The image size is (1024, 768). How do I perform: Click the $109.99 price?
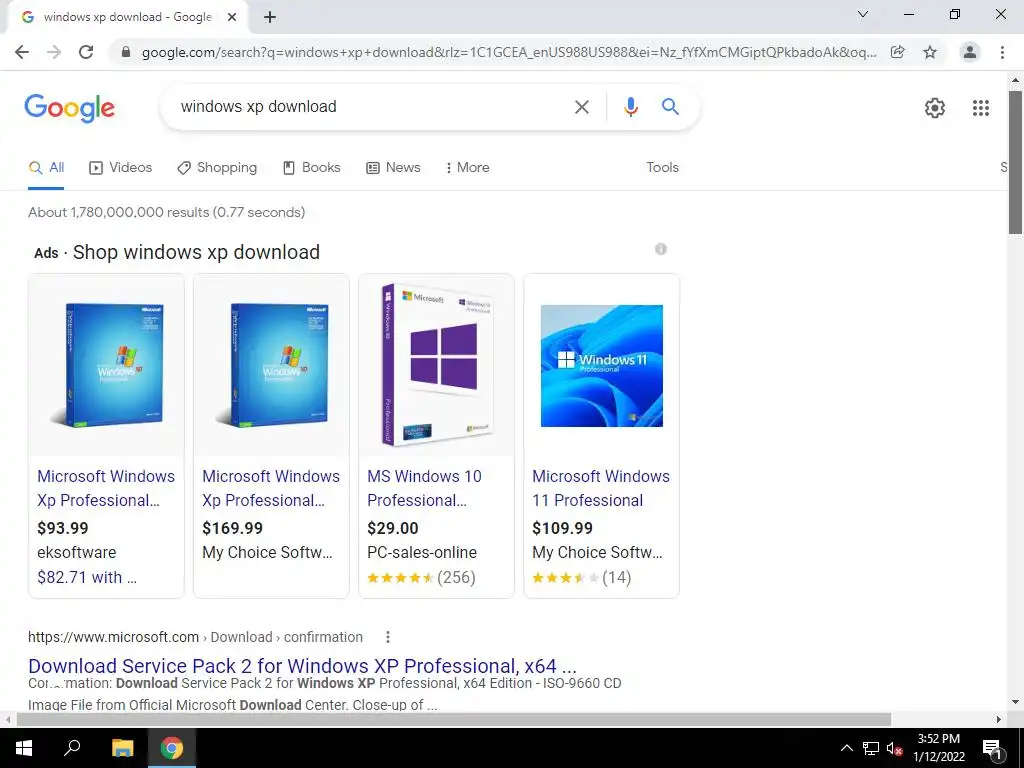pos(562,528)
